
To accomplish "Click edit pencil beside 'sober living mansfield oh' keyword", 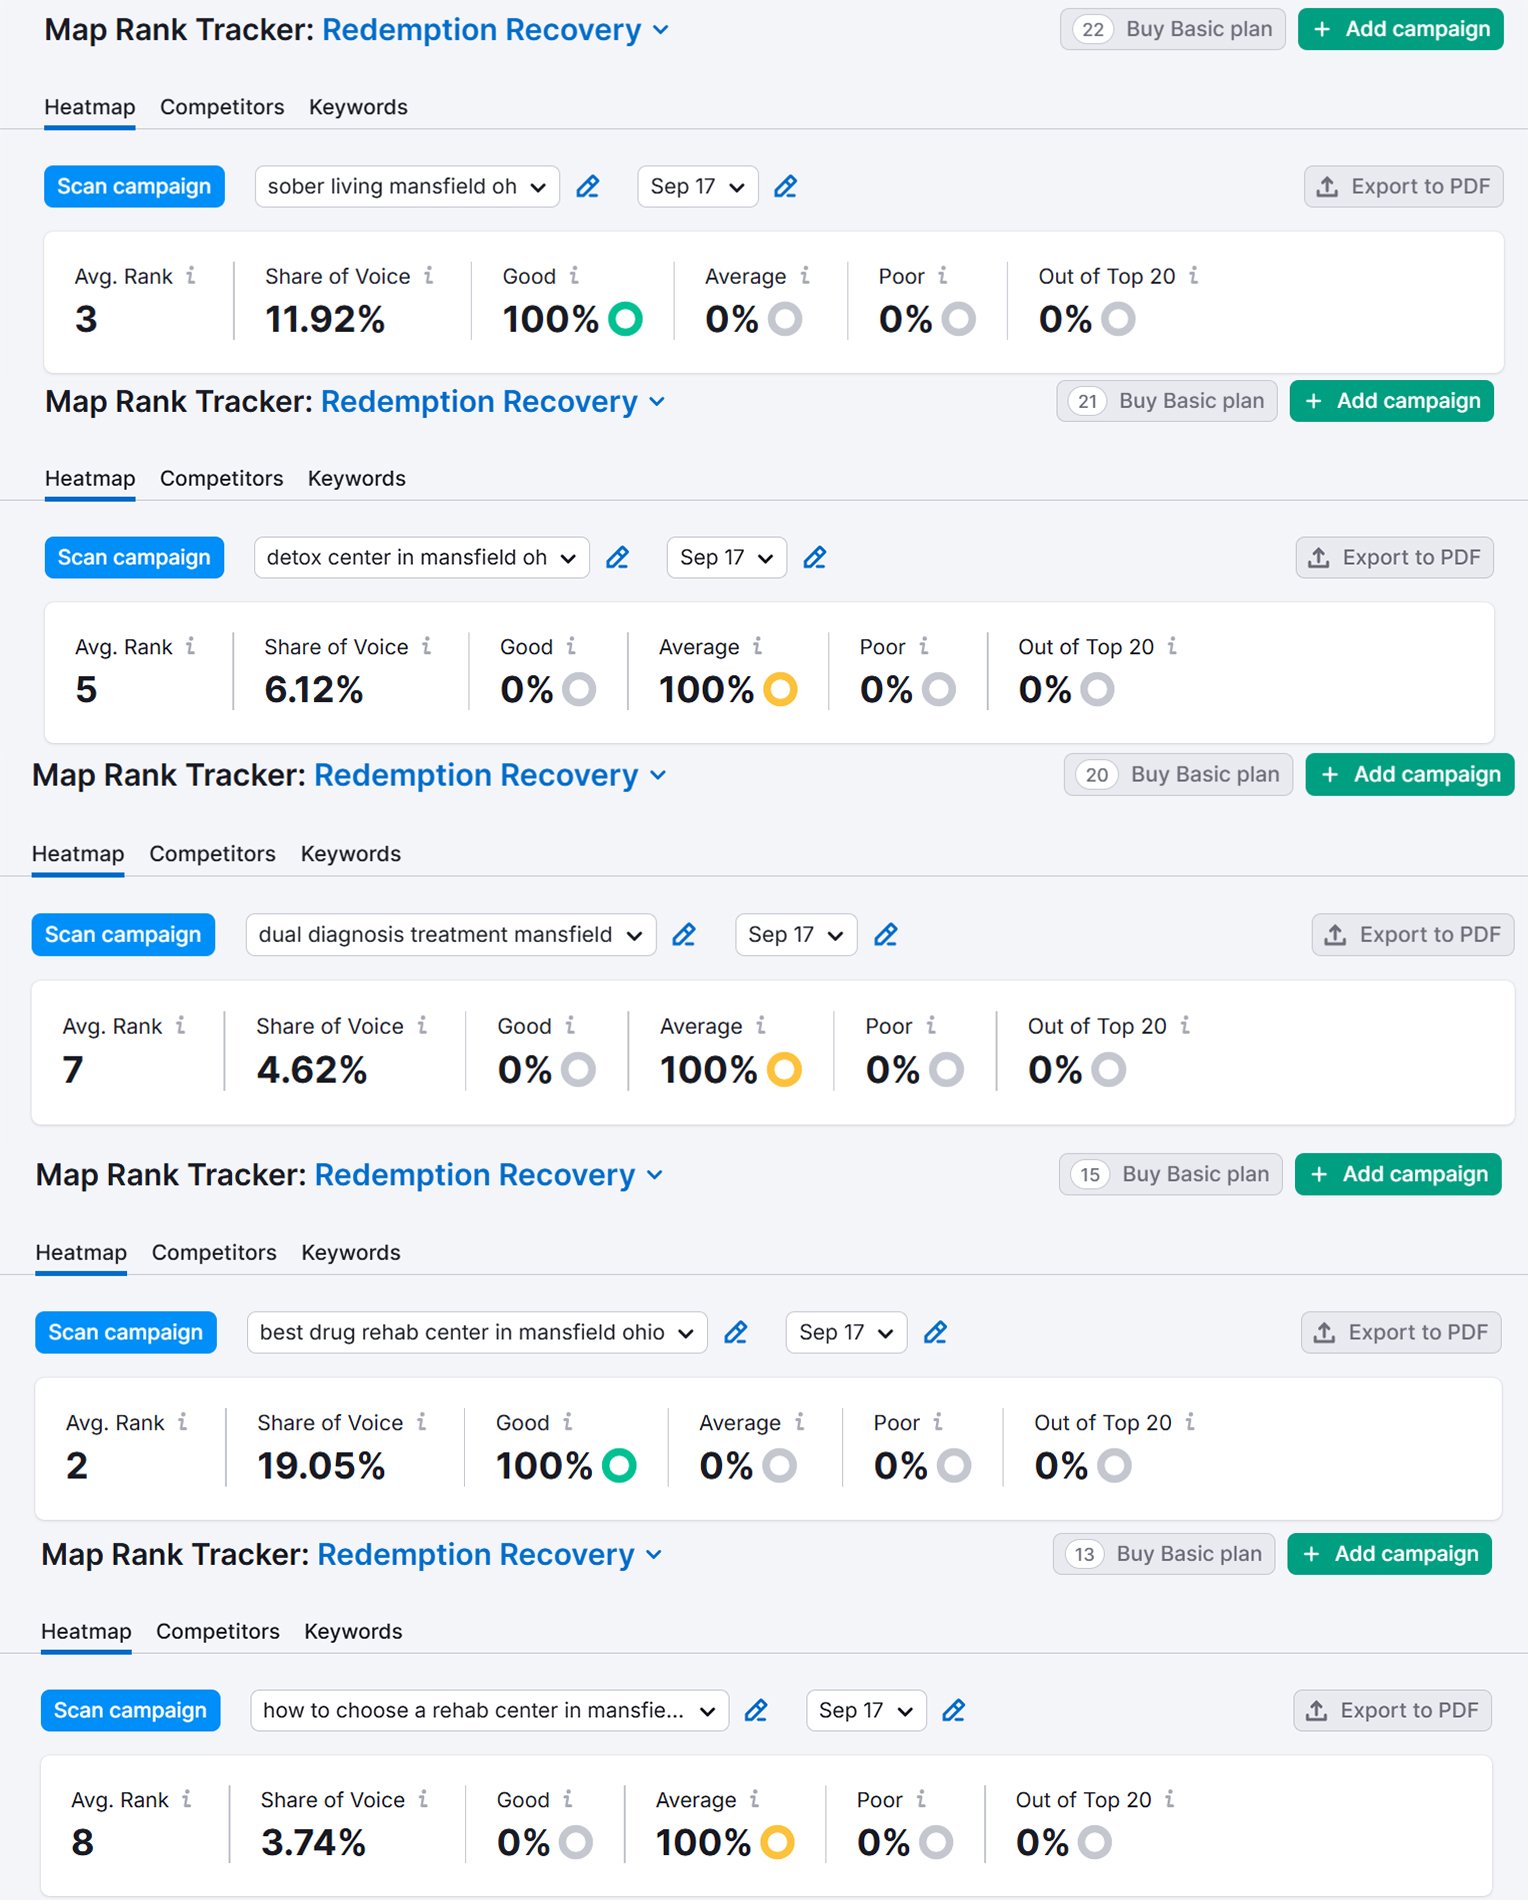I will coord(588,187).
